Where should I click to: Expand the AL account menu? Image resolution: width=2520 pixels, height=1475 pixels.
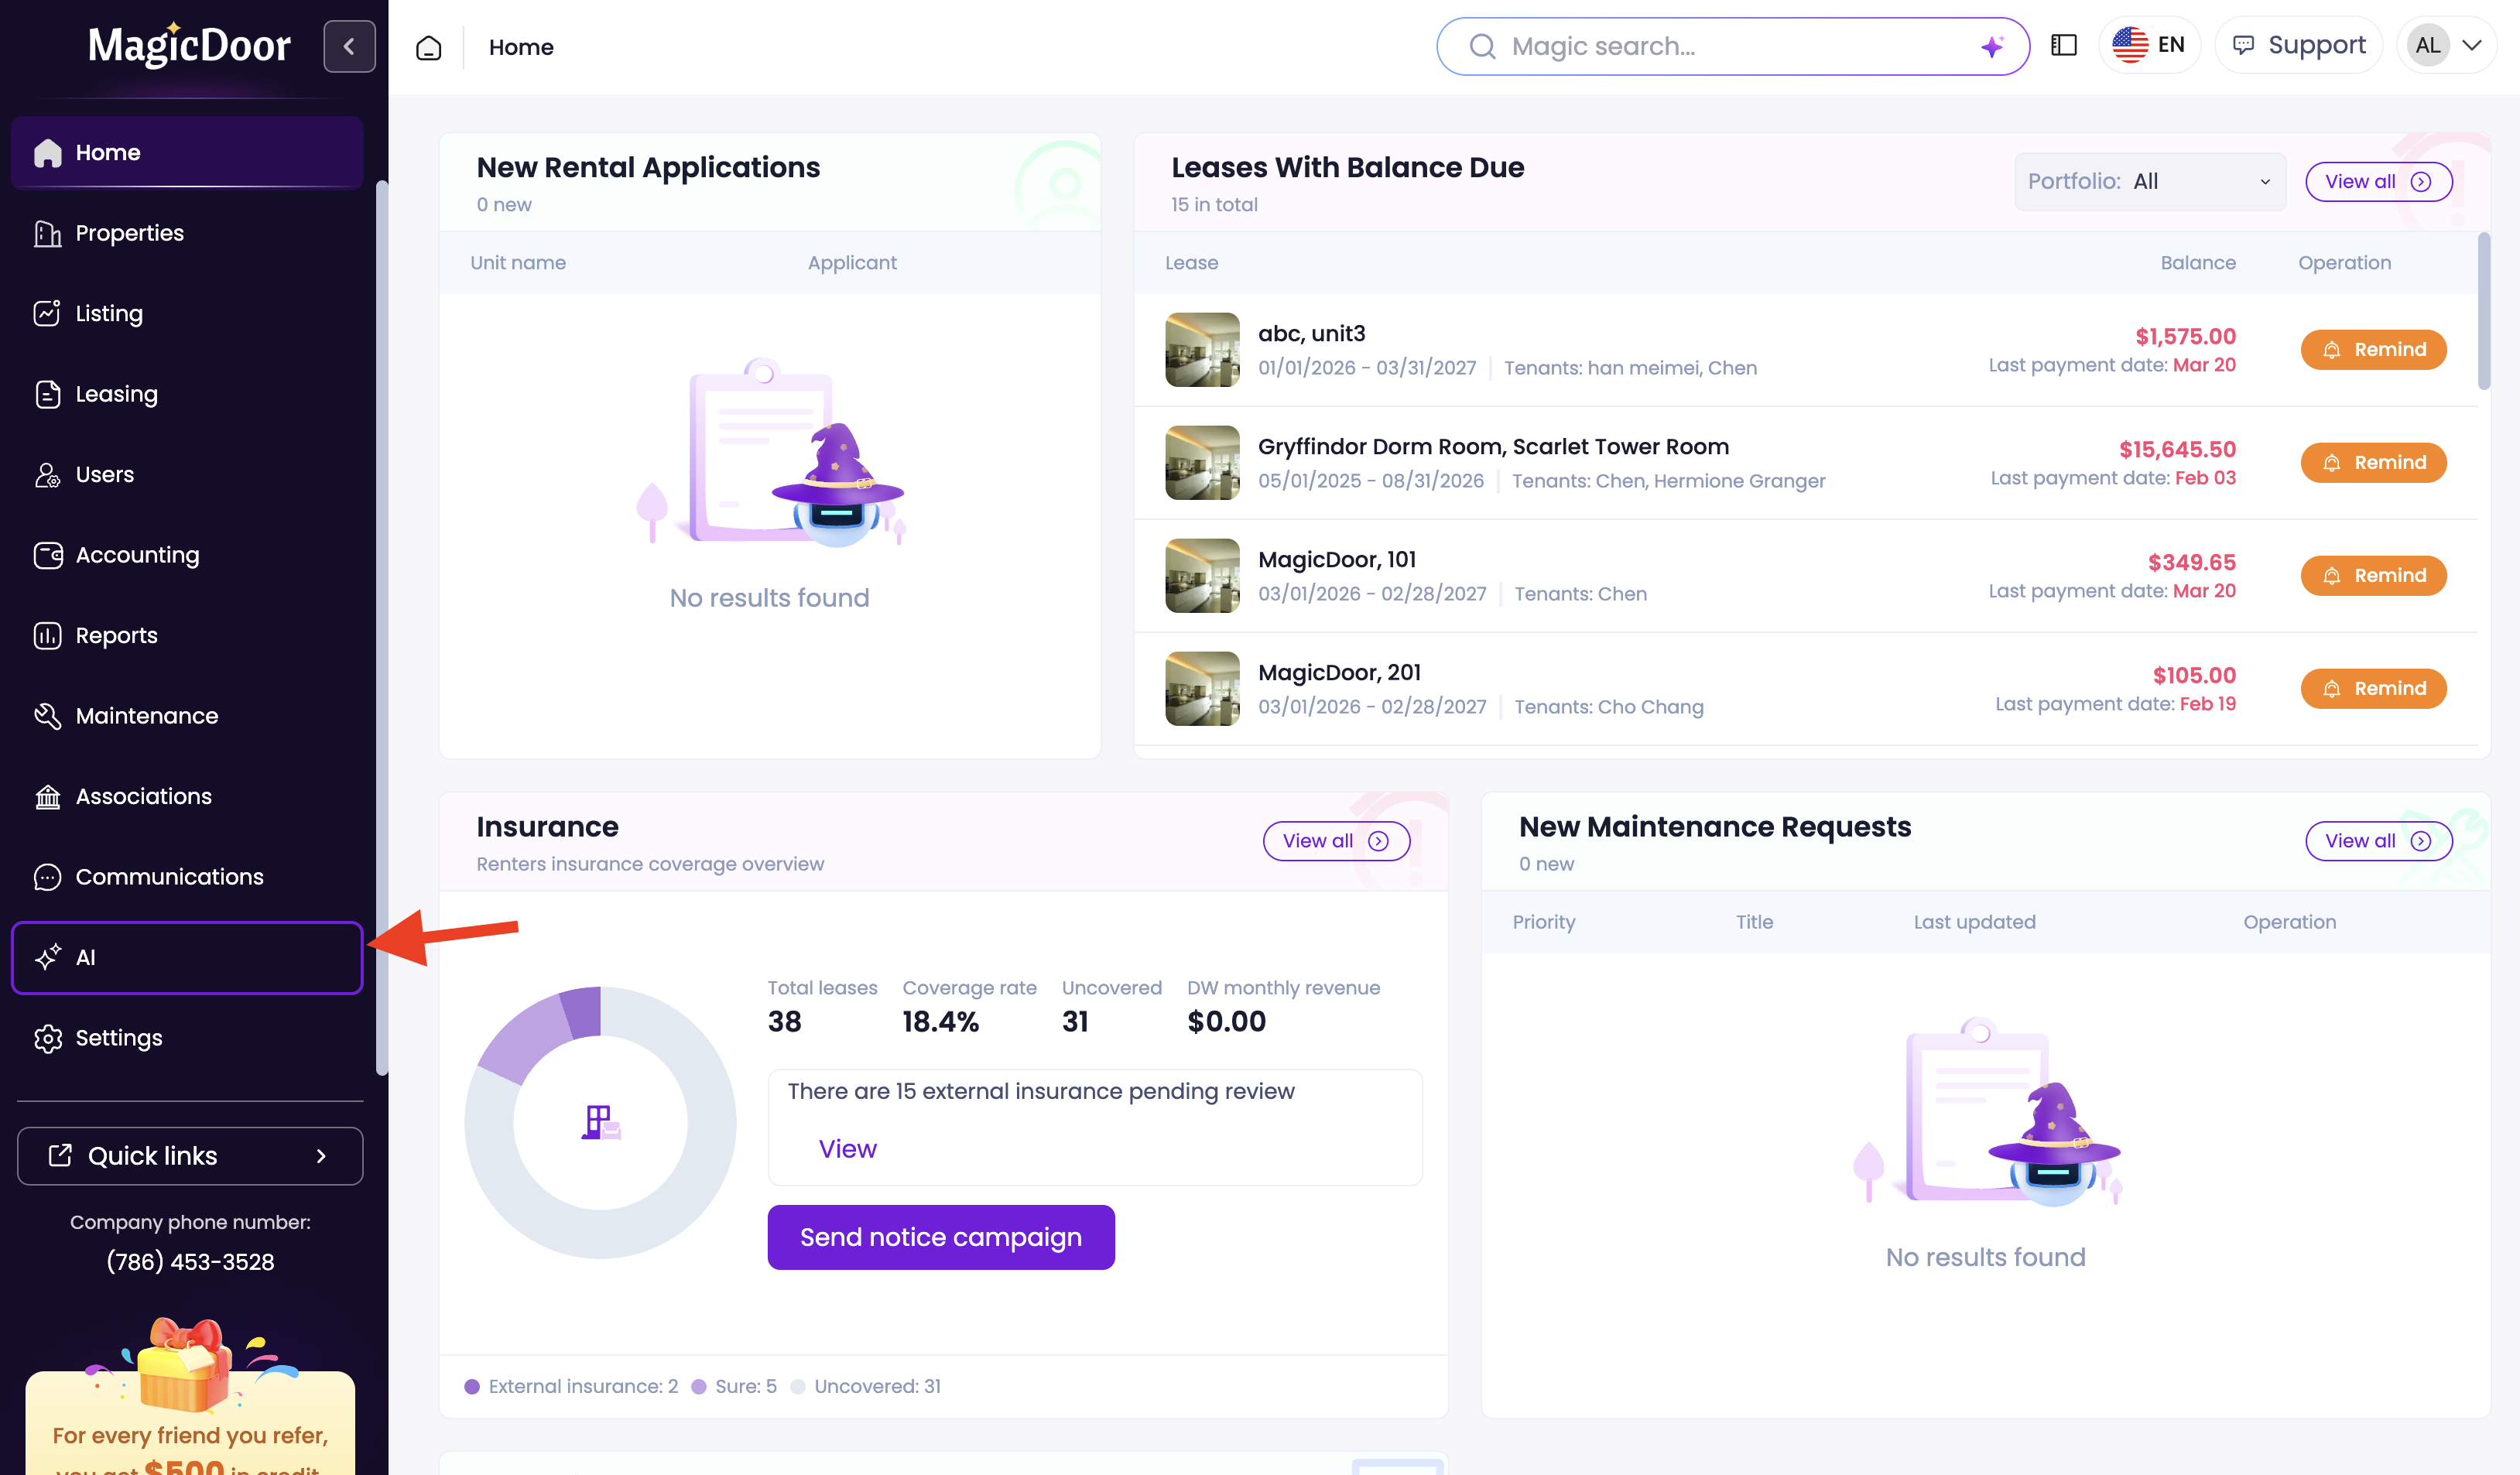[2446, 45]
